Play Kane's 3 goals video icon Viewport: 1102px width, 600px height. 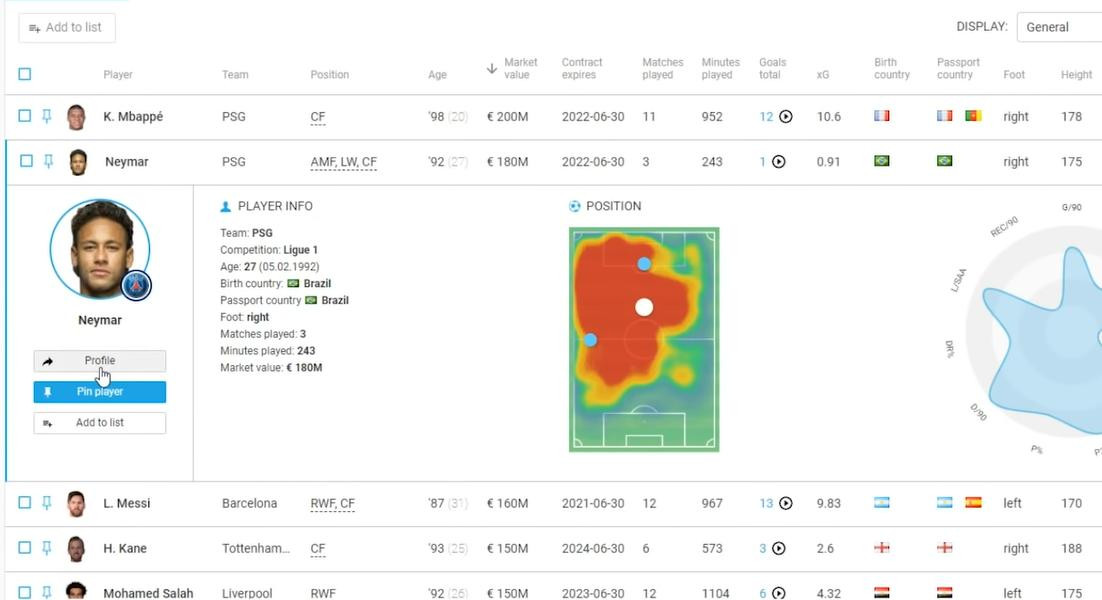(779, 548)
